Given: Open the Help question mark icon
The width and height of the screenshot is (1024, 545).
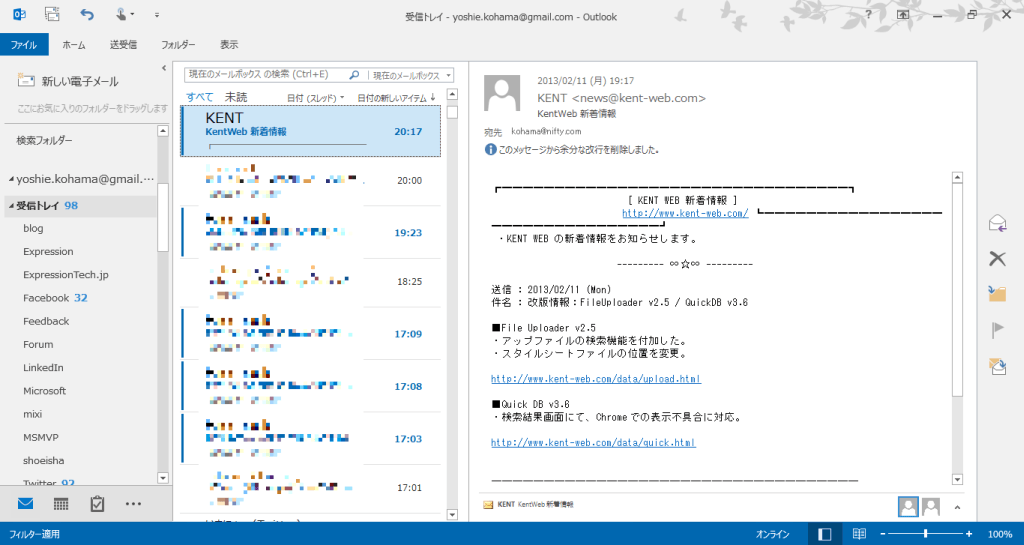Looking at the screenshot, I should point(868,14).
